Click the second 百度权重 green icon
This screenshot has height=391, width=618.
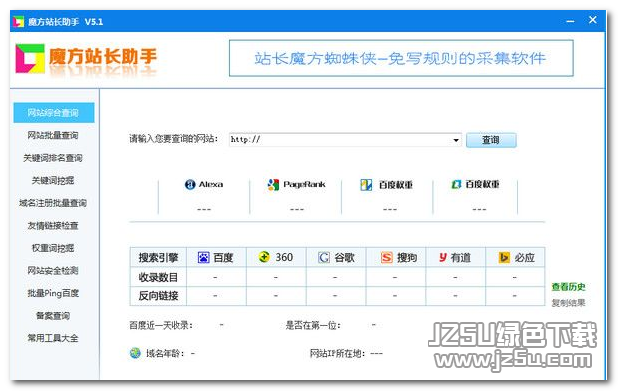click(456, 184)
